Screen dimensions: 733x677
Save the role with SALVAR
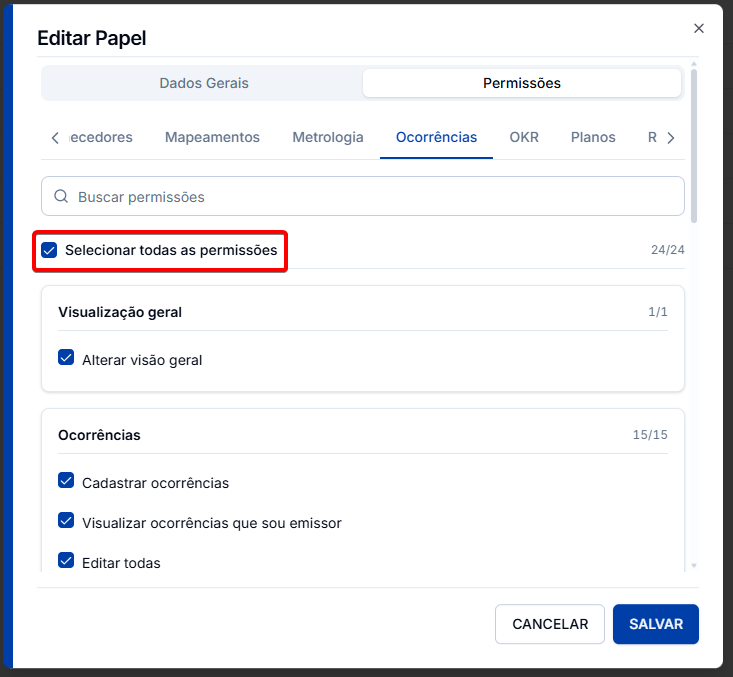(x=655, y=624)
